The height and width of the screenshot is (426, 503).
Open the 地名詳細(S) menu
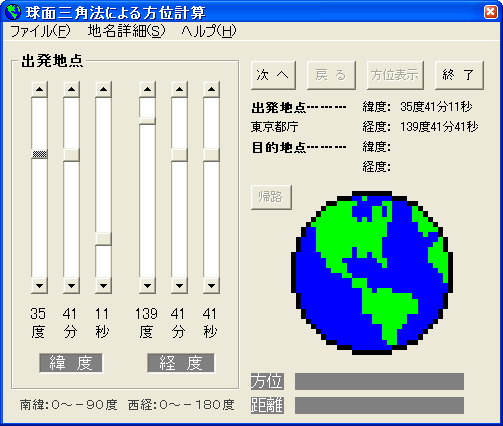click(x=126, y=31)
